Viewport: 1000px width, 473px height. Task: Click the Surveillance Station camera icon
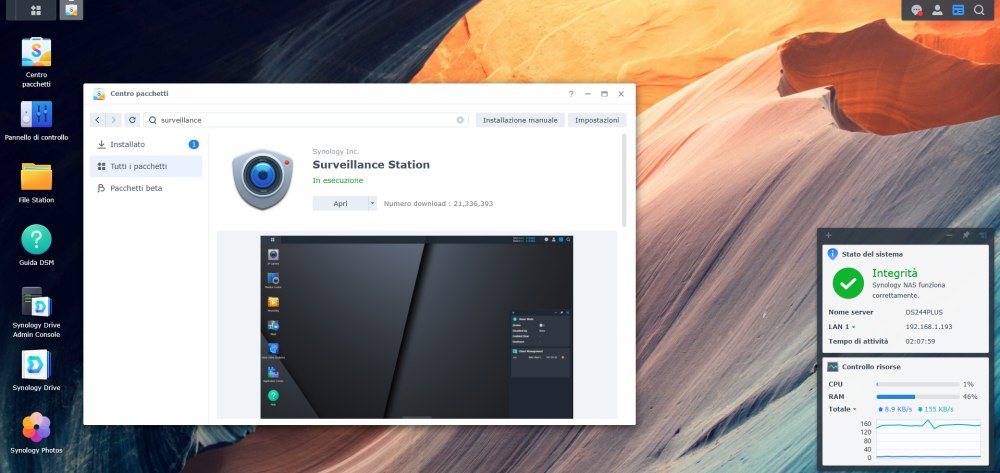(262, 179)
